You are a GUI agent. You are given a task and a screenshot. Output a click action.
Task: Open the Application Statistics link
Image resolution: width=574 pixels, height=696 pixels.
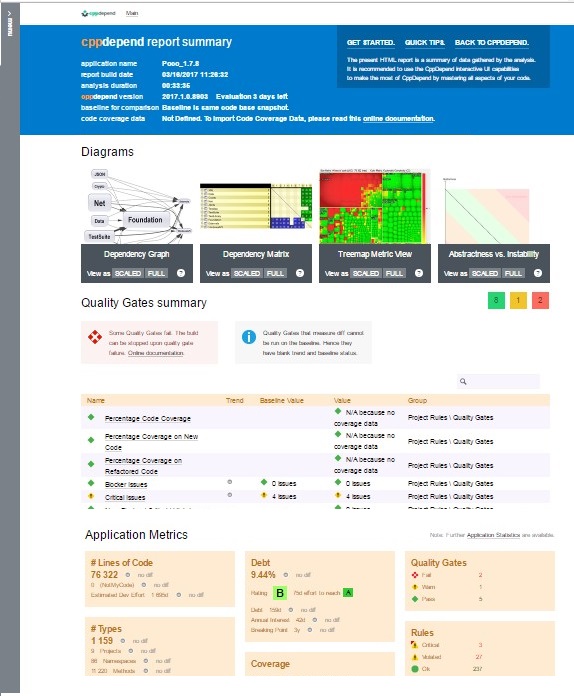[493, 535]
